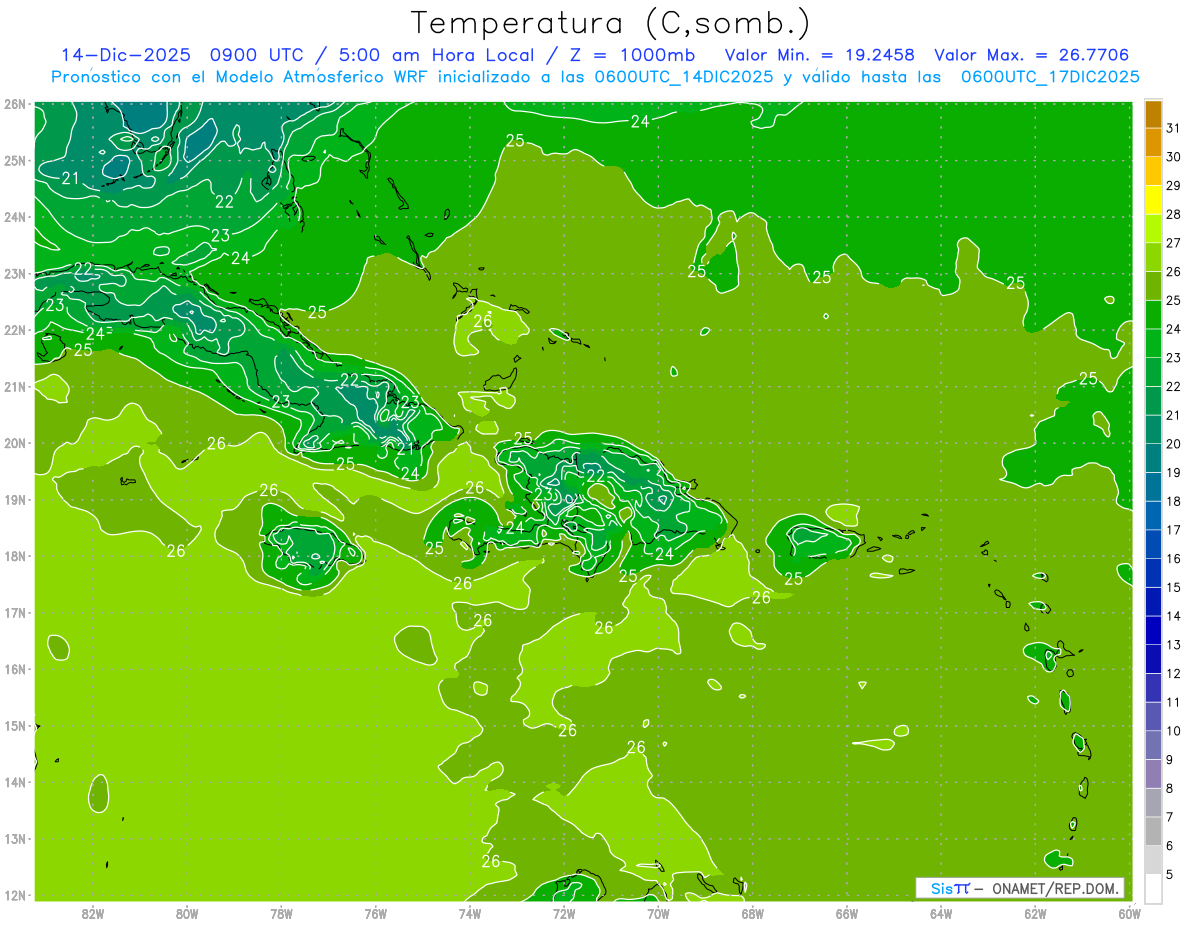The height and width of the screenshot is (927, 1200).
Task: Click the '22N' latitude axis label
Action: click(14, 330)
